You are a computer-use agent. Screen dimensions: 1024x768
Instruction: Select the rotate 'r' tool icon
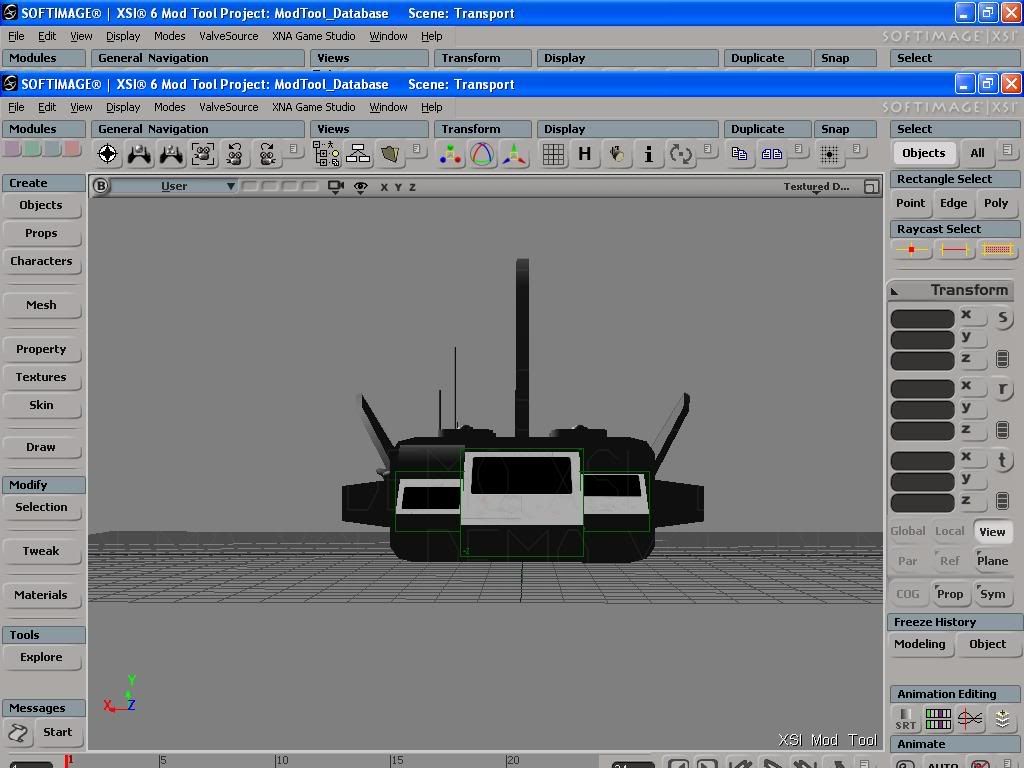(1002, 390)
